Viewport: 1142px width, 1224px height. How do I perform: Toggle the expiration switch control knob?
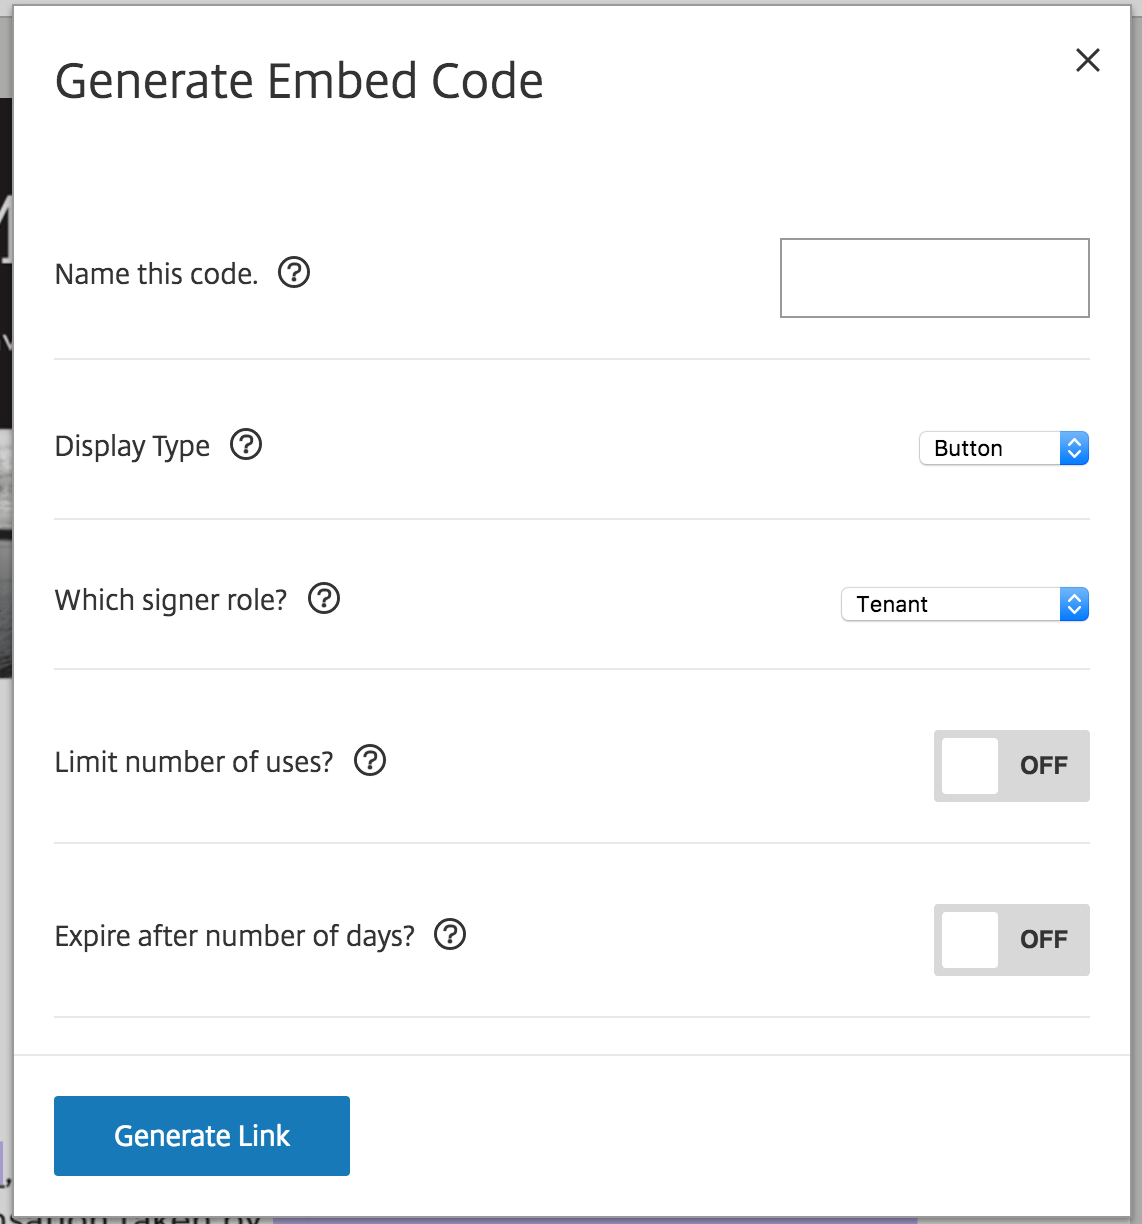pos(968,940)
